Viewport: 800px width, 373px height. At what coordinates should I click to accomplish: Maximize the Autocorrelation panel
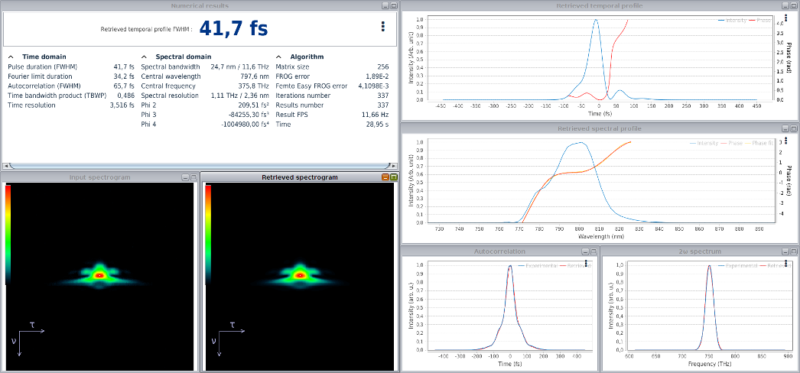click(593, 252)
